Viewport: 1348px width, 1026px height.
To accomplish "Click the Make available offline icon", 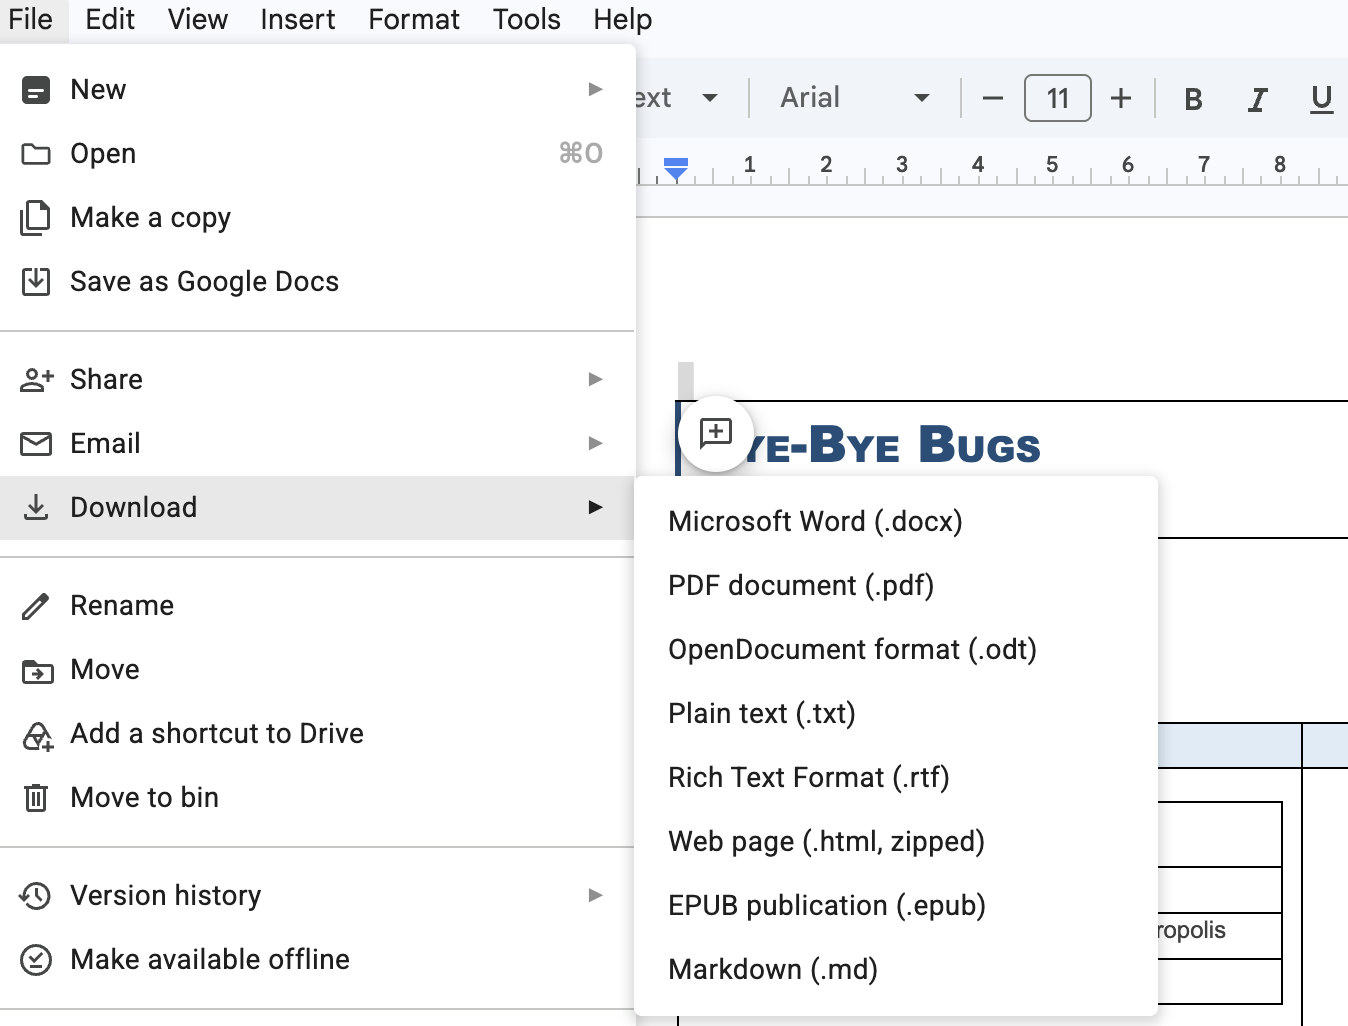I will 36,960.
